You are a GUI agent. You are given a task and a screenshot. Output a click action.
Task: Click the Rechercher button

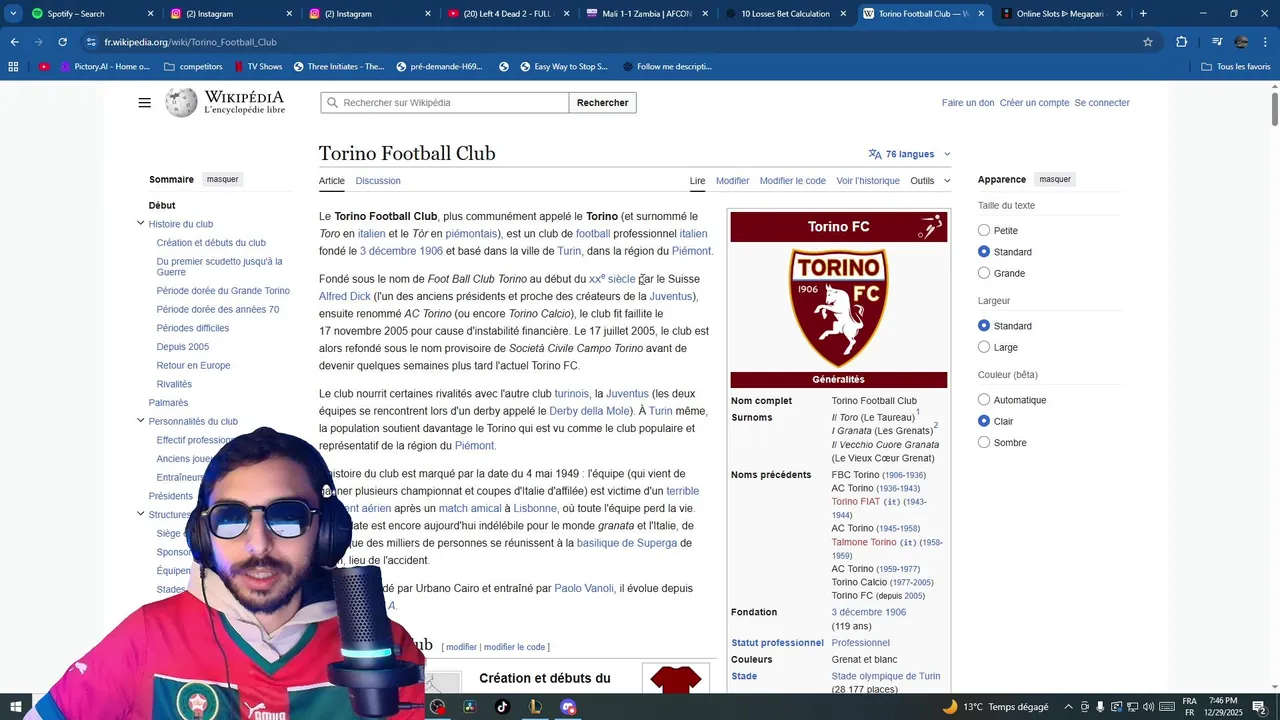click(602, 103)
